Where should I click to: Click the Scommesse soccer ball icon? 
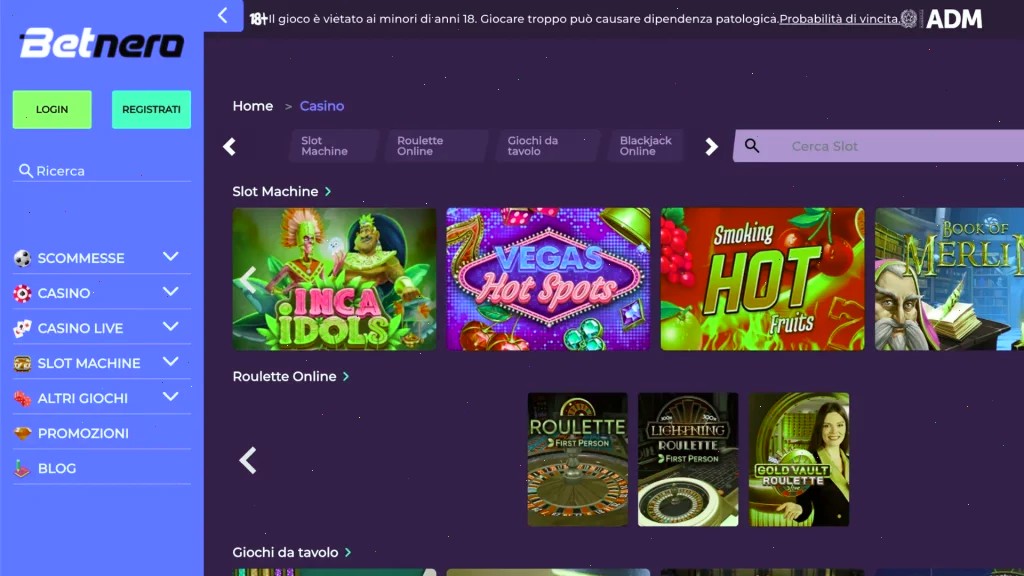[22, 258]
